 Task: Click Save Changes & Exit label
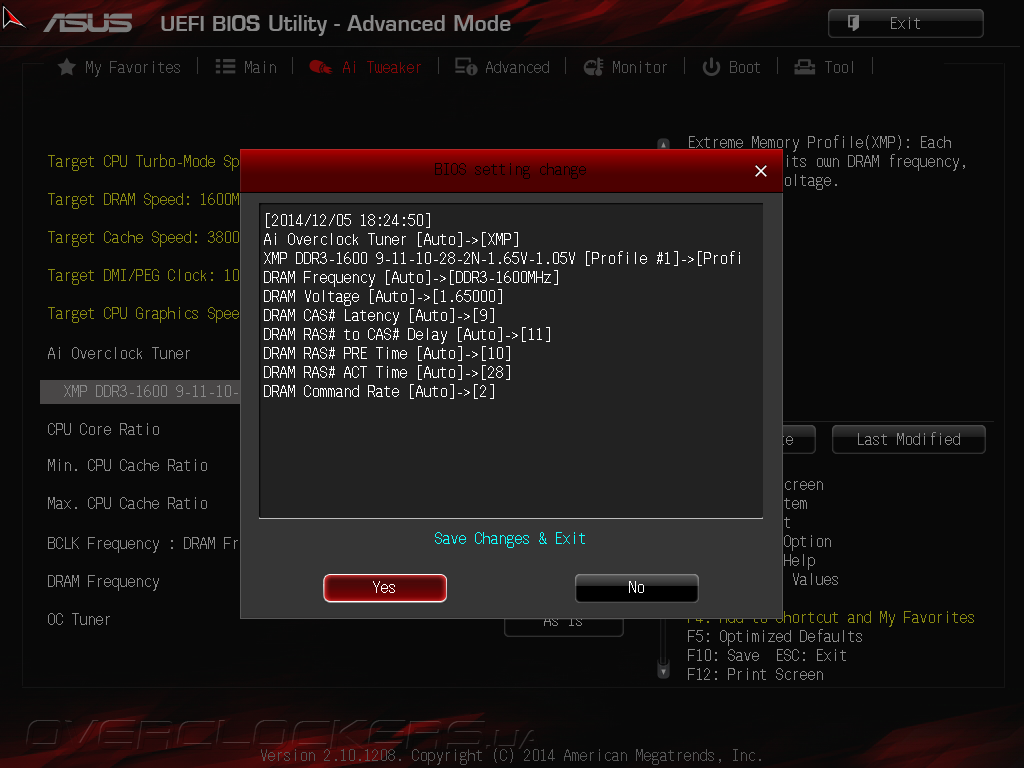(x=510, y=539)
